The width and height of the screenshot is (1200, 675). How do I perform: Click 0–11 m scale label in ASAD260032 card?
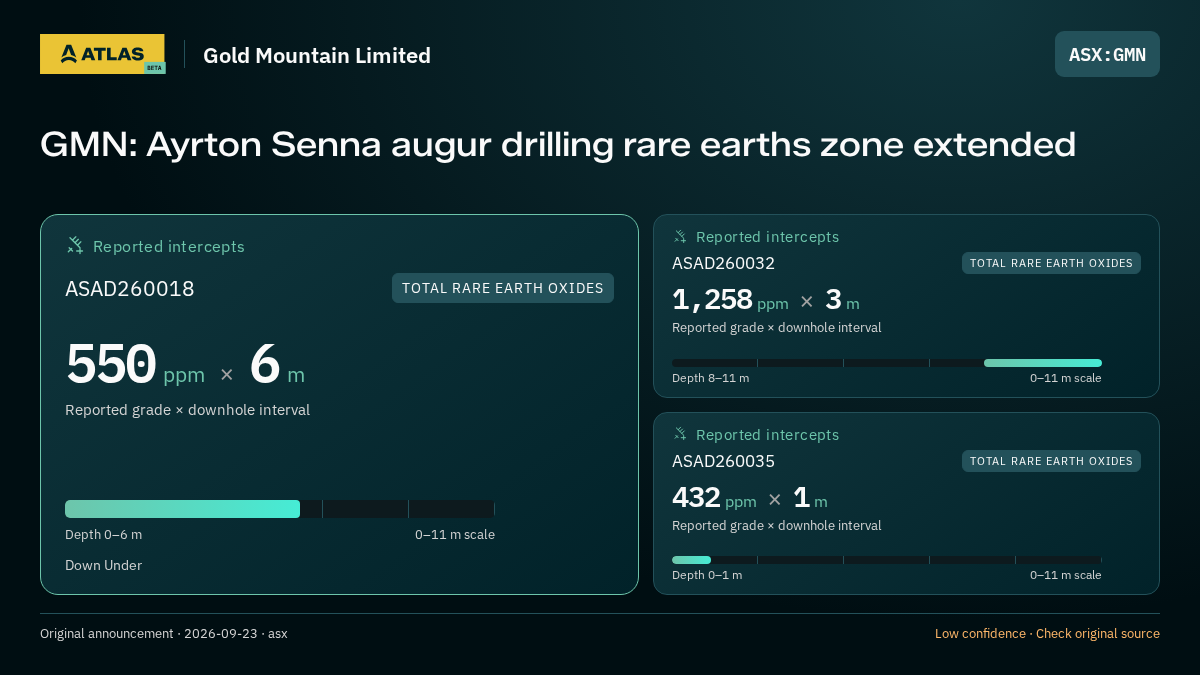(1066, 378)
